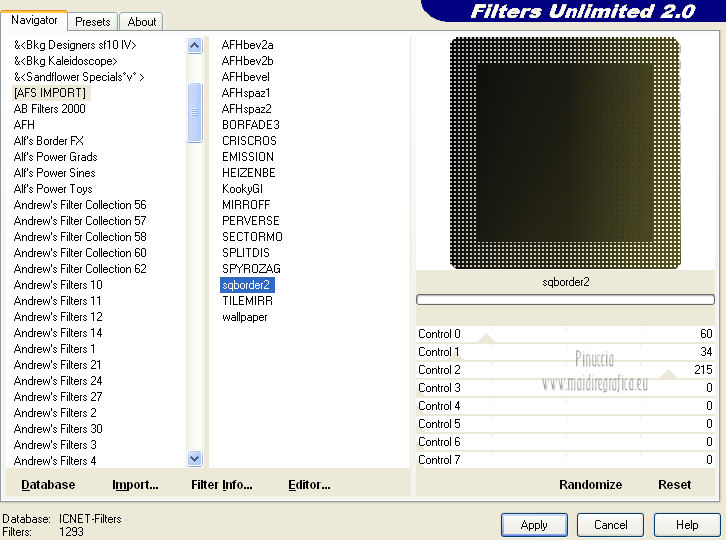Click the Control 6 slider

click(x=565, y=442)
